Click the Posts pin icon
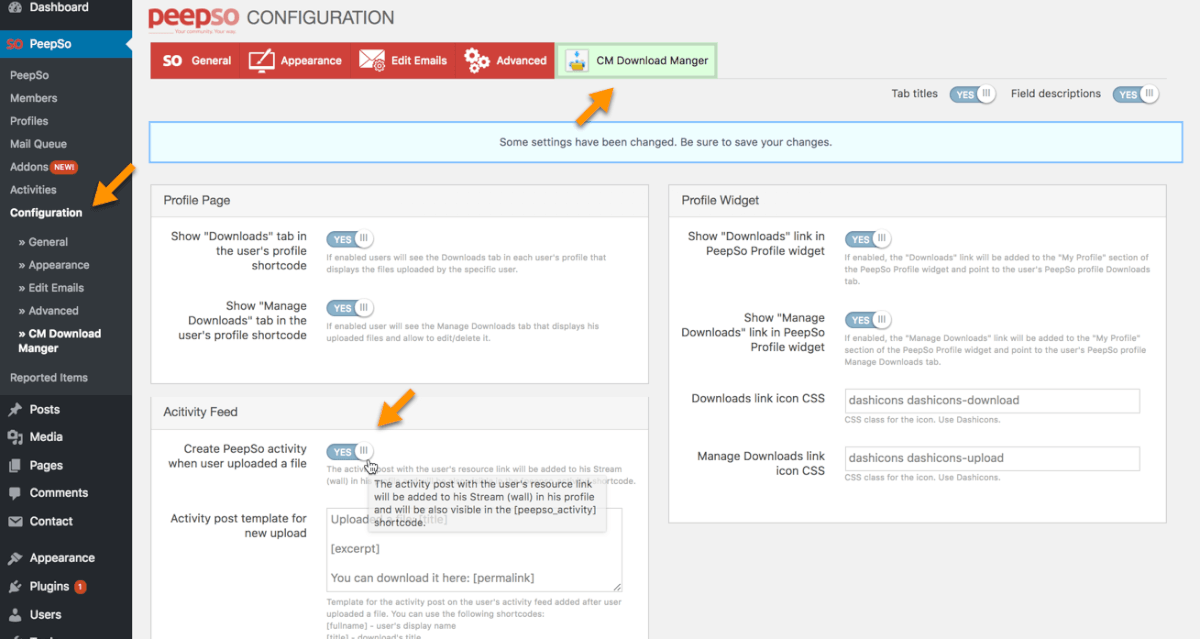 15,410
